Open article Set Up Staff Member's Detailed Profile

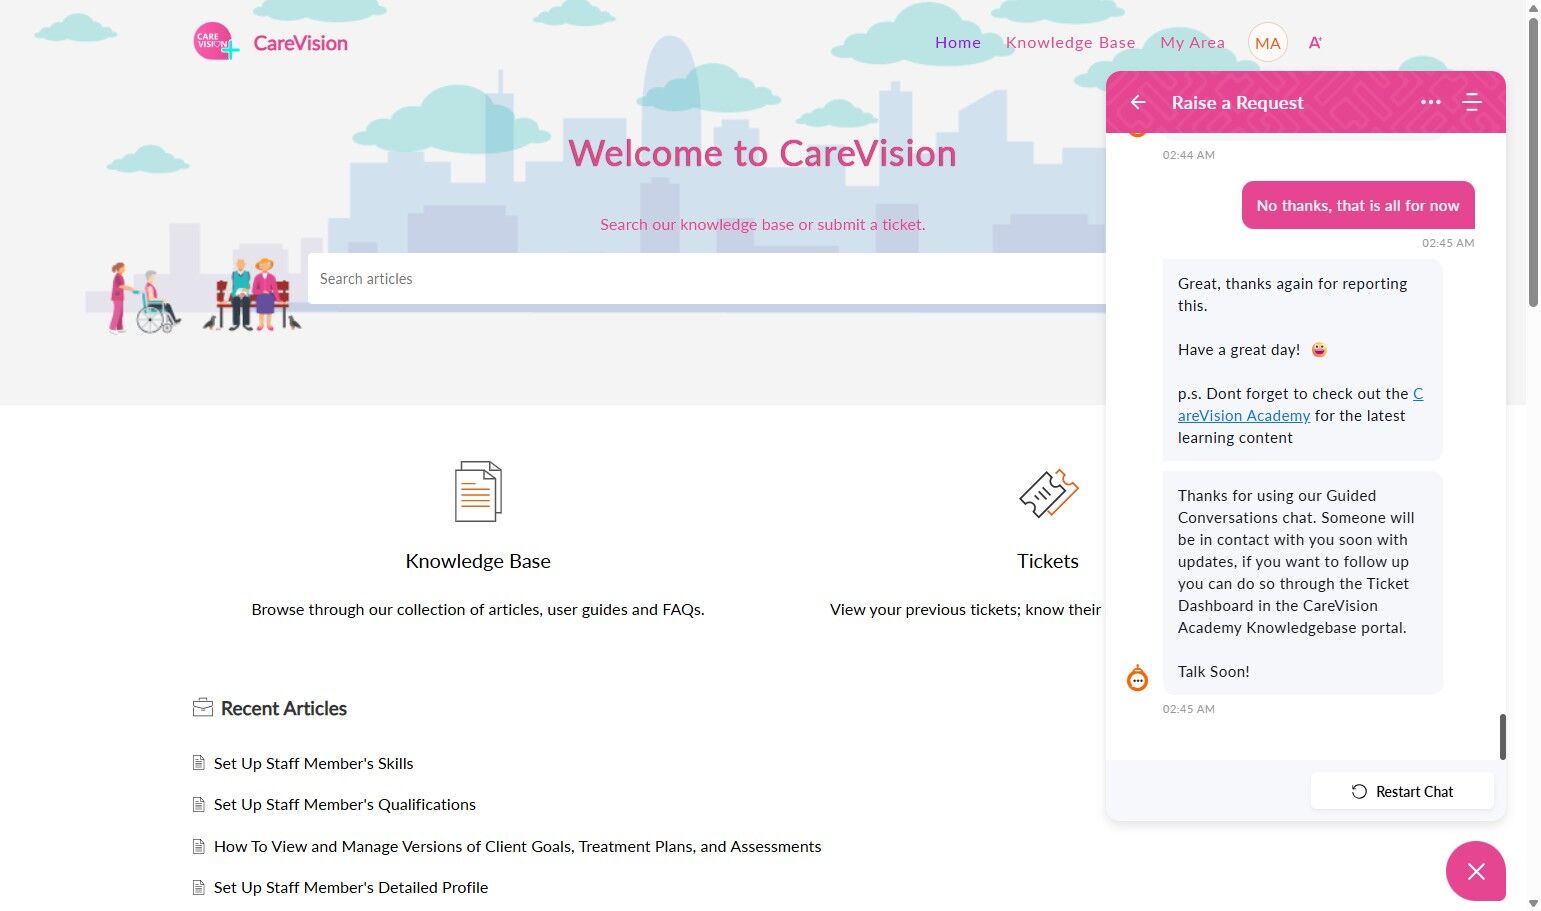(351, 887)
